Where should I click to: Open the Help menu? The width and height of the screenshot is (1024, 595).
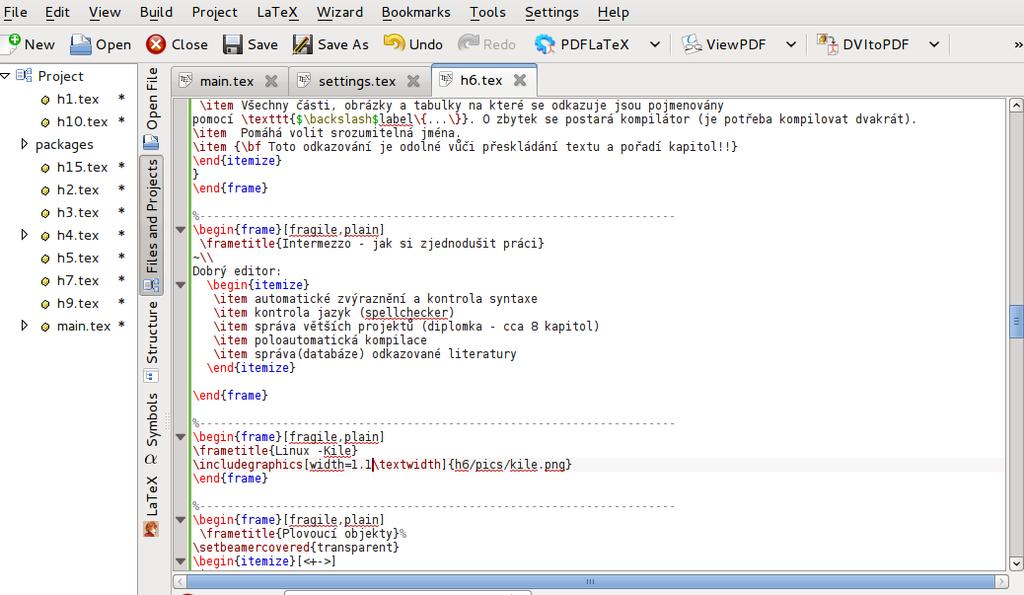click(x=613, y=12)
